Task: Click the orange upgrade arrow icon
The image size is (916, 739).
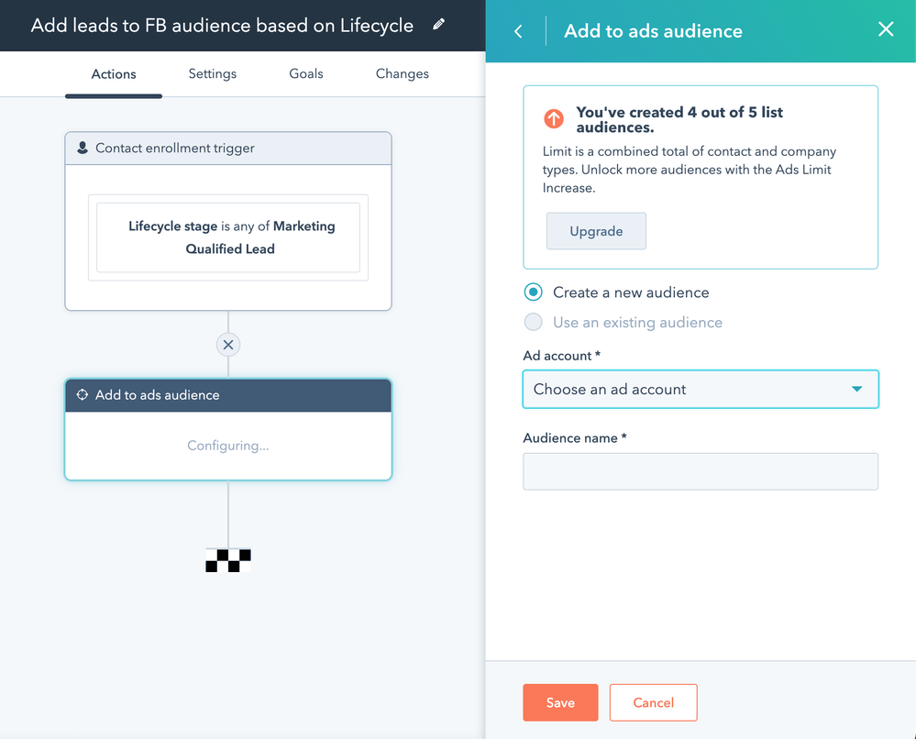Action: click(554, 119)
